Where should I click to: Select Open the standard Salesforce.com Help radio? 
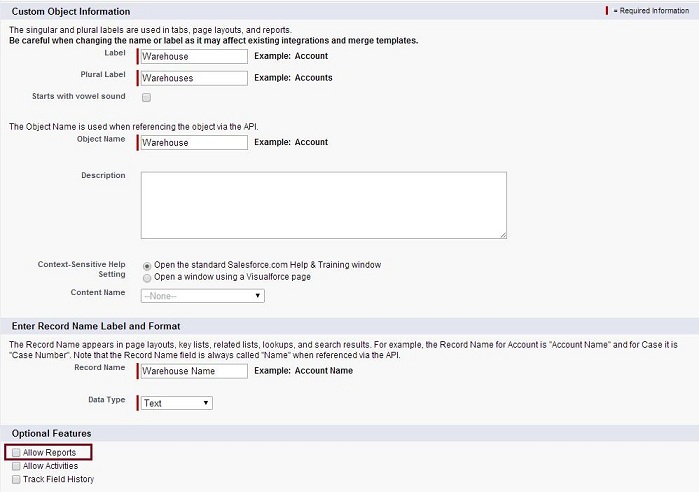147,266
